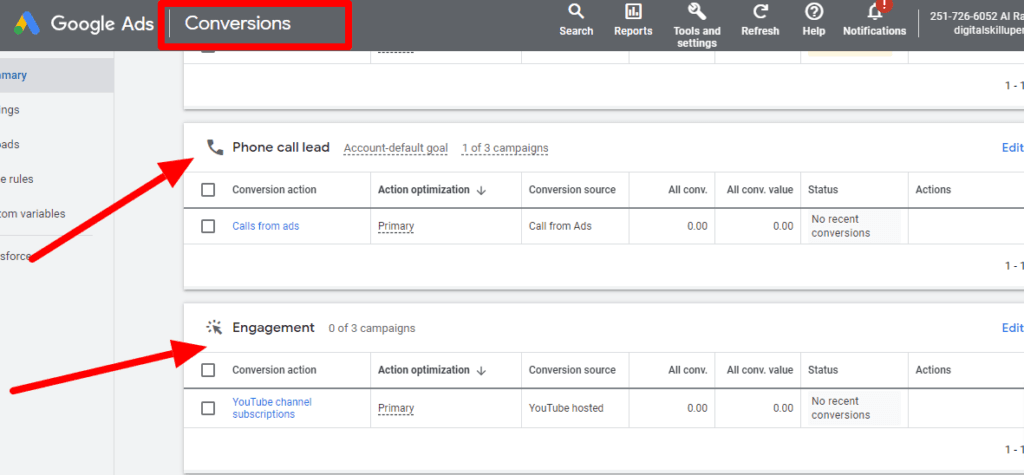Click YouTube hosted source cell

pos(566,408)
